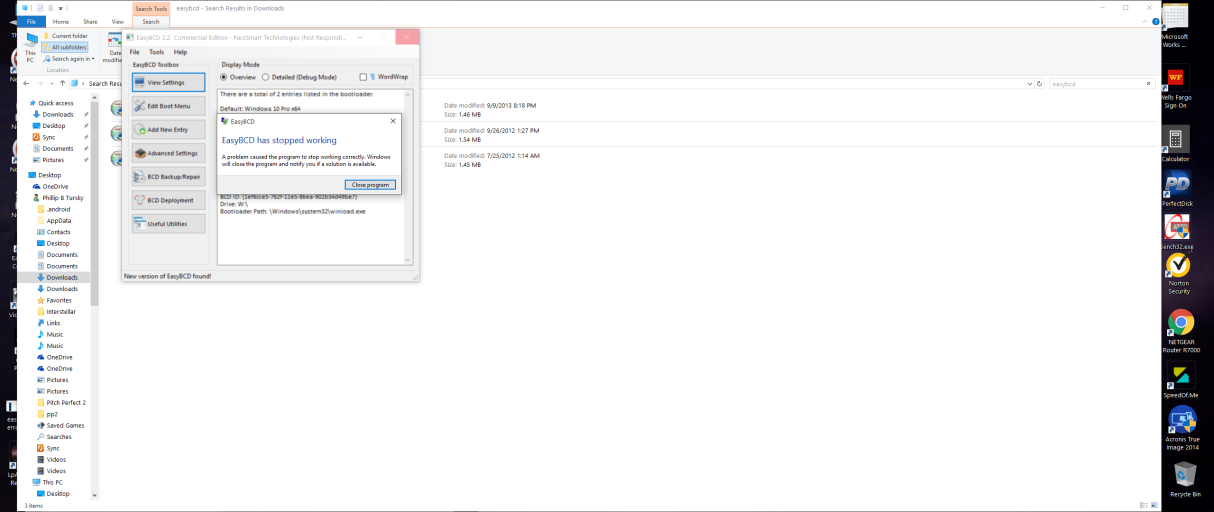Select Quick access in navigation pane
This screenshot has height=512, width=1214.
click(x=50, y=102)
